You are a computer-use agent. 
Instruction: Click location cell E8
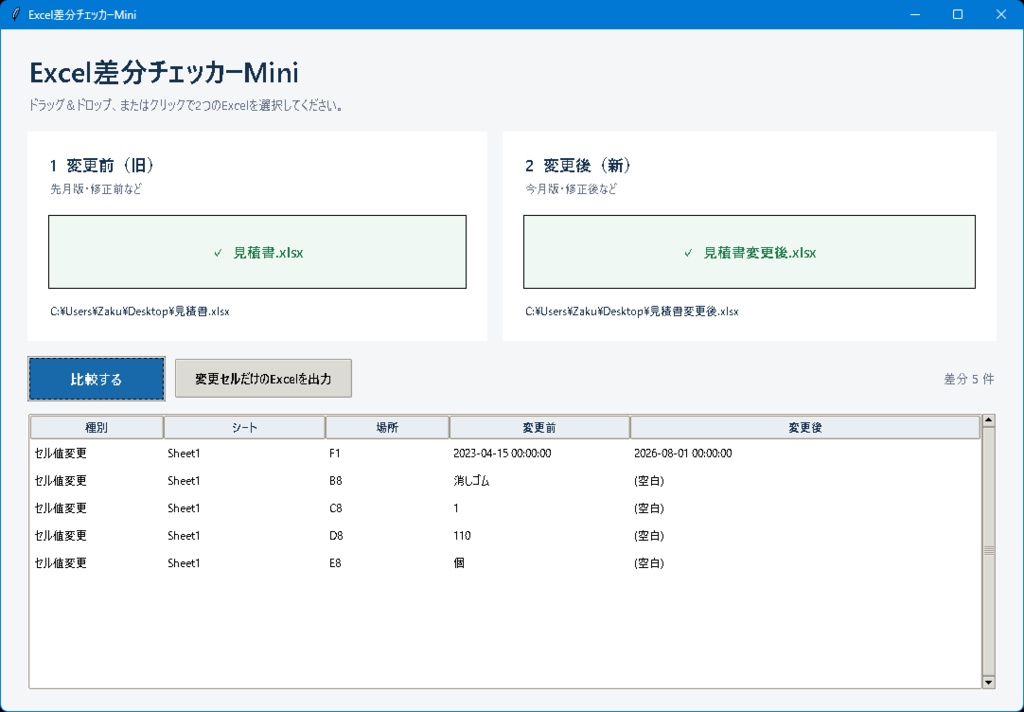click(335, 563)
